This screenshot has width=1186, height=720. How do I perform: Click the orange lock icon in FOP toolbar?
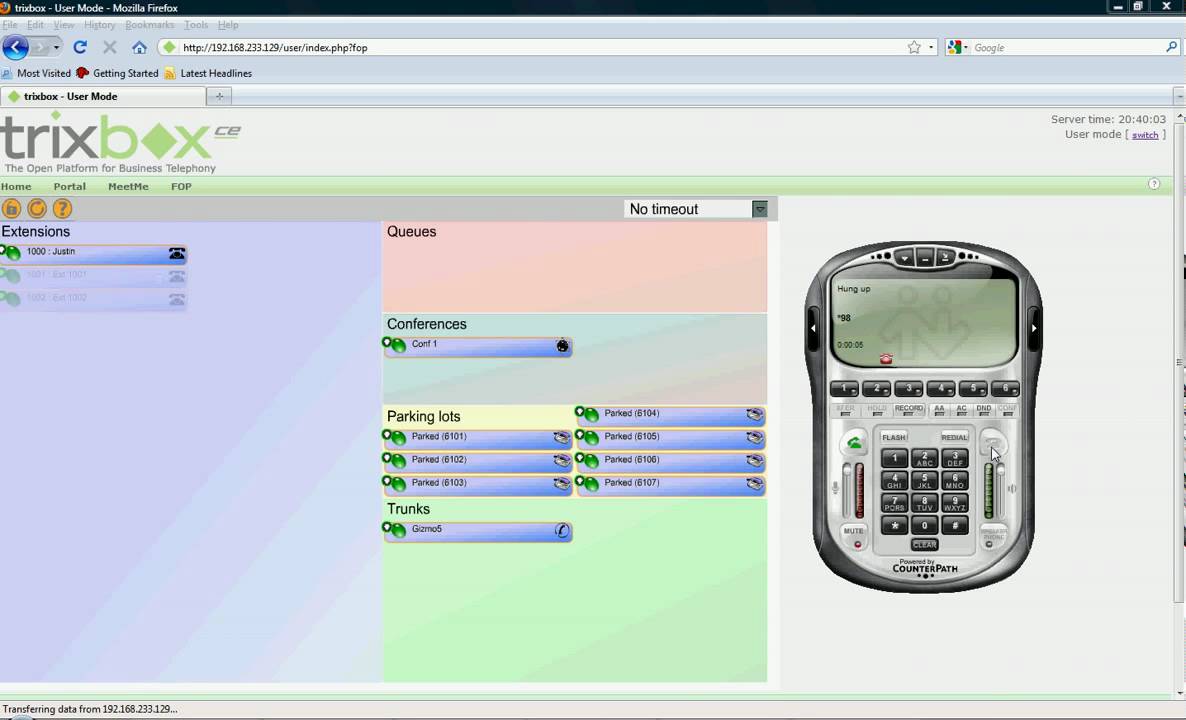click(x=11, y=209)
